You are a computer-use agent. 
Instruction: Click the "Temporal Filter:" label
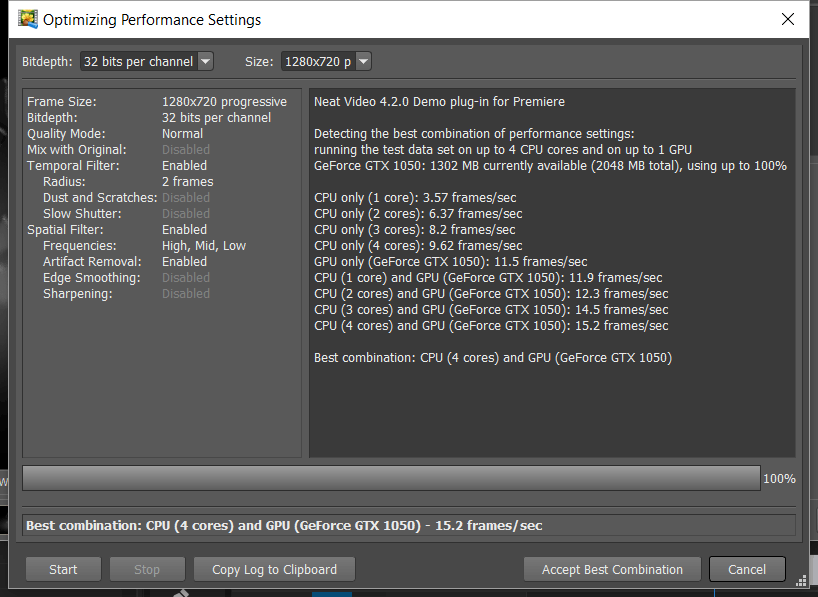pyautogui.click(x=73, y=165)
